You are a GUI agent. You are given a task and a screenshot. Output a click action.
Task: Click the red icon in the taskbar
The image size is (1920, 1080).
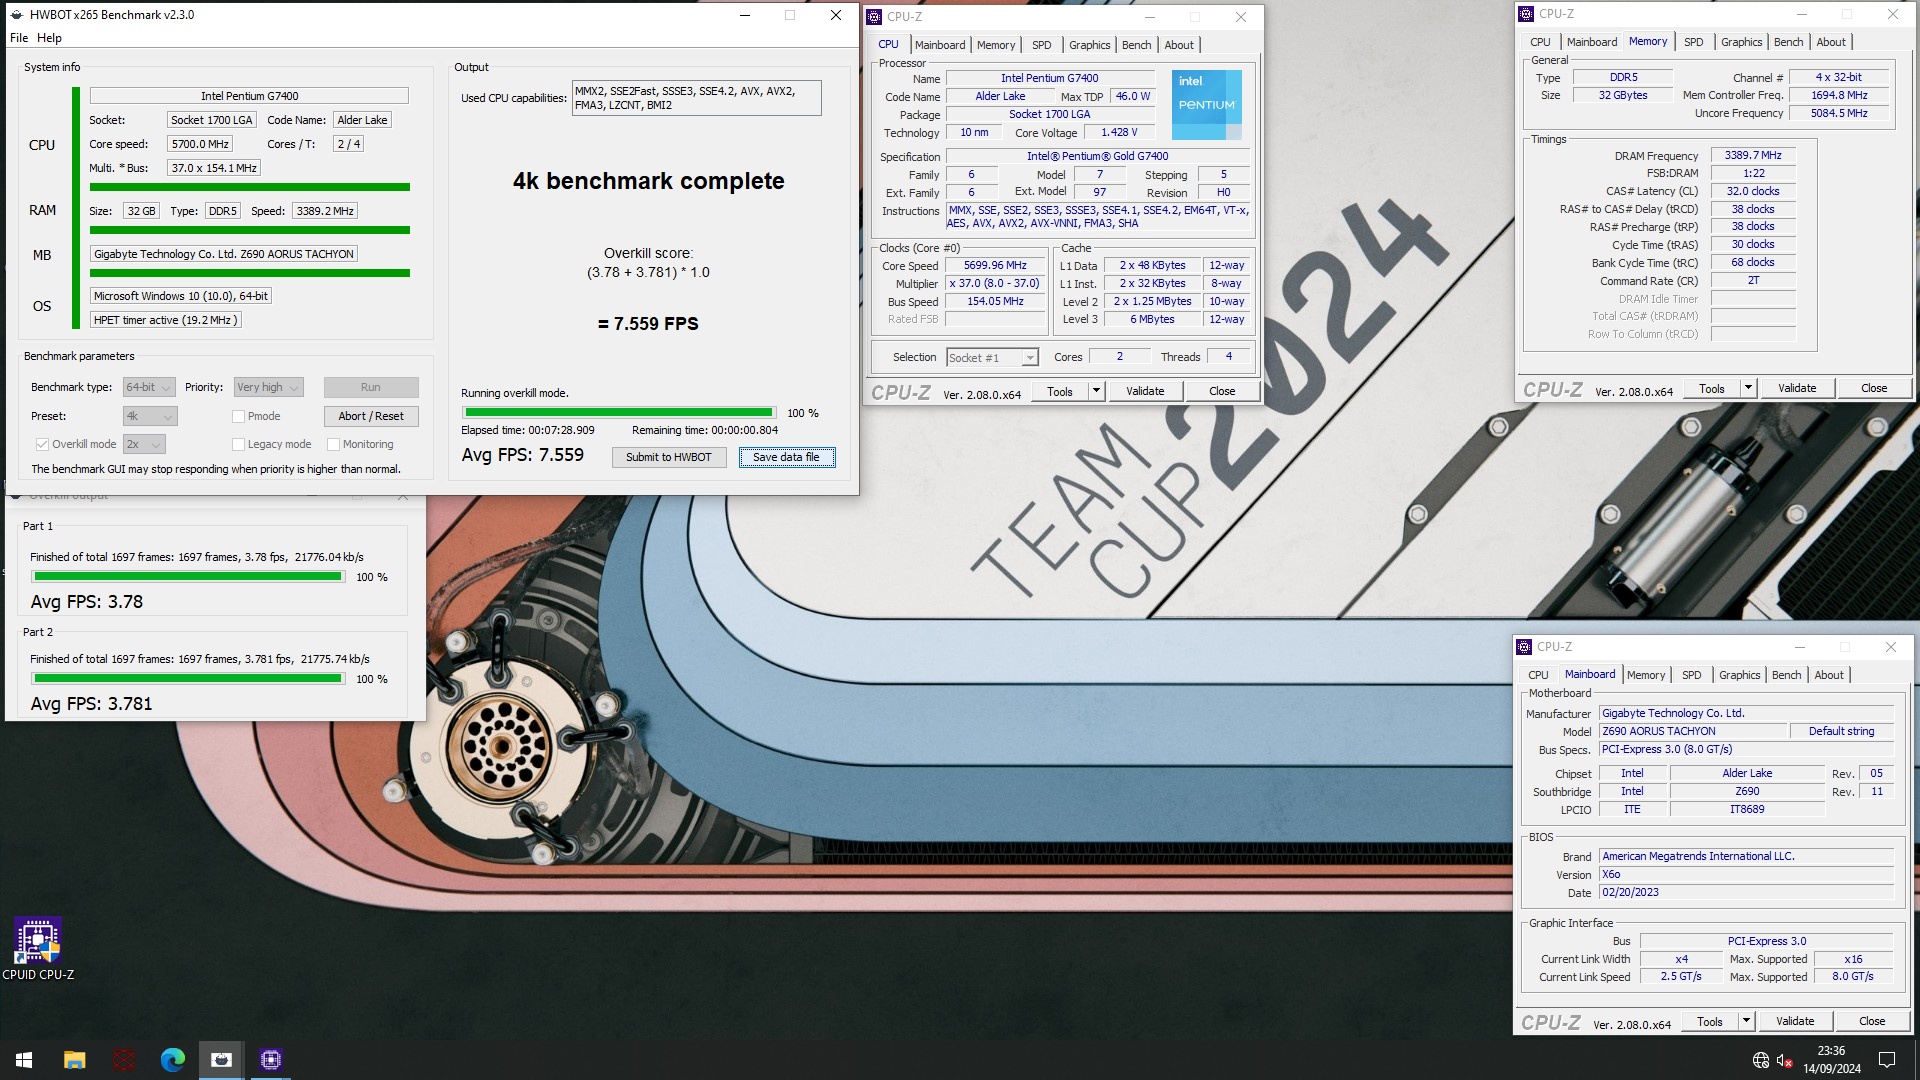(x=124, y=1059)
